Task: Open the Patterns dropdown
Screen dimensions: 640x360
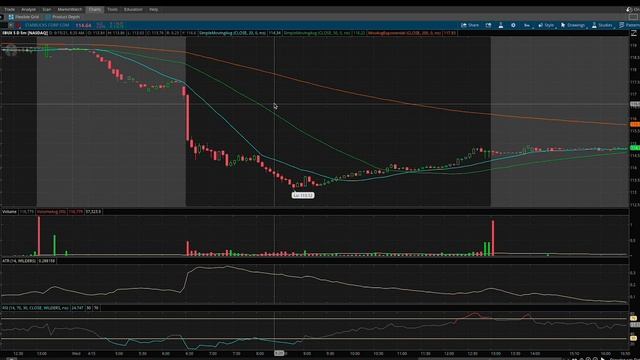Action: tap(629, 25)
